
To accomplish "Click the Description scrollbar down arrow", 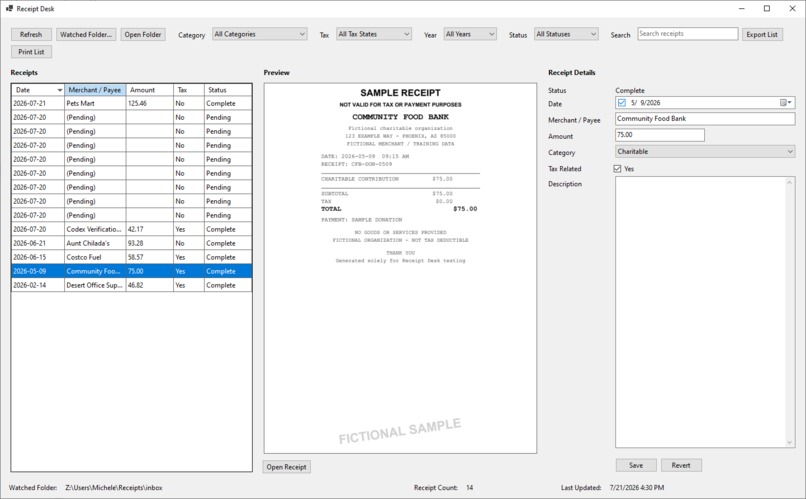I will 790,442.
